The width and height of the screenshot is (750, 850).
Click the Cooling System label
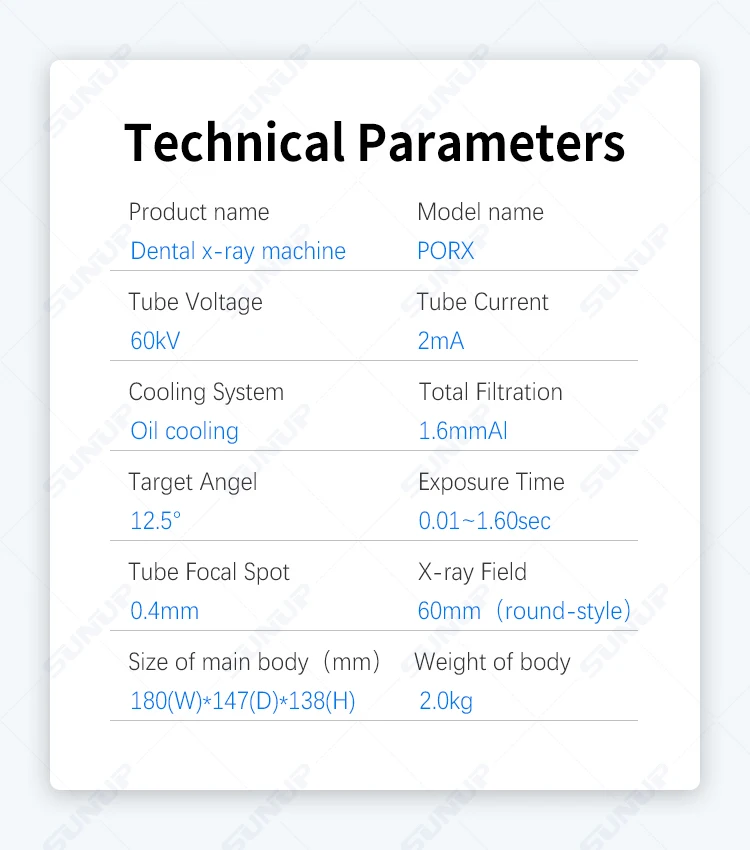click(x=206, y=392)
